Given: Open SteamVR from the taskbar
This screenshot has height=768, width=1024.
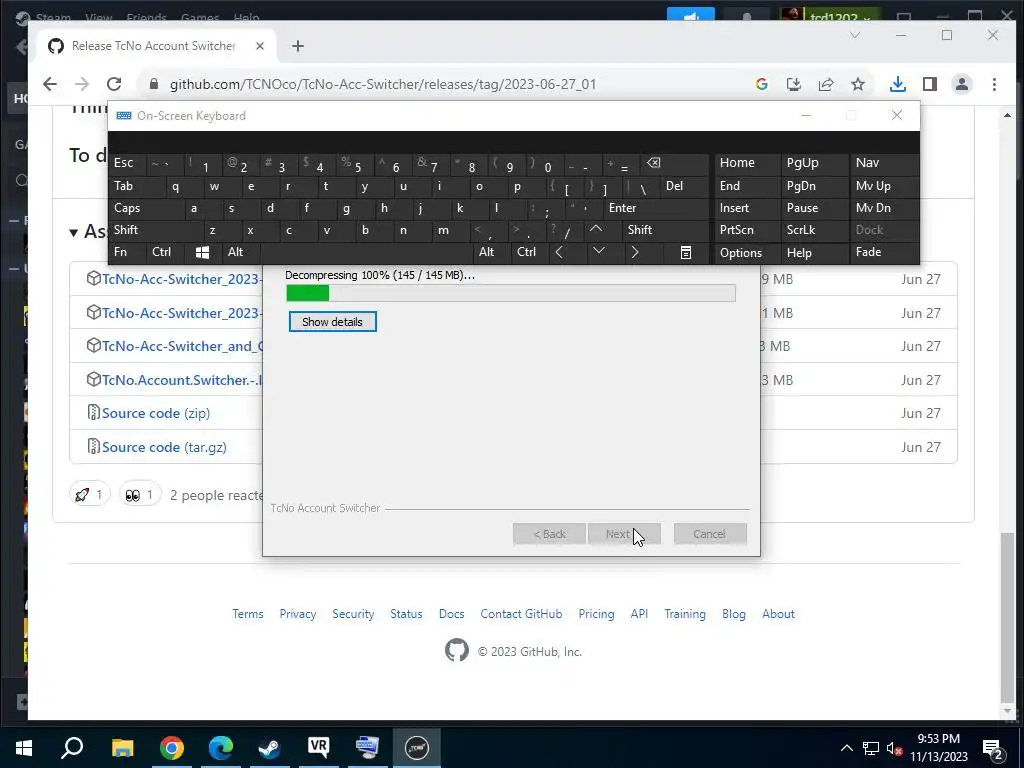Looking at the screenshot, I should coord(318,748).
